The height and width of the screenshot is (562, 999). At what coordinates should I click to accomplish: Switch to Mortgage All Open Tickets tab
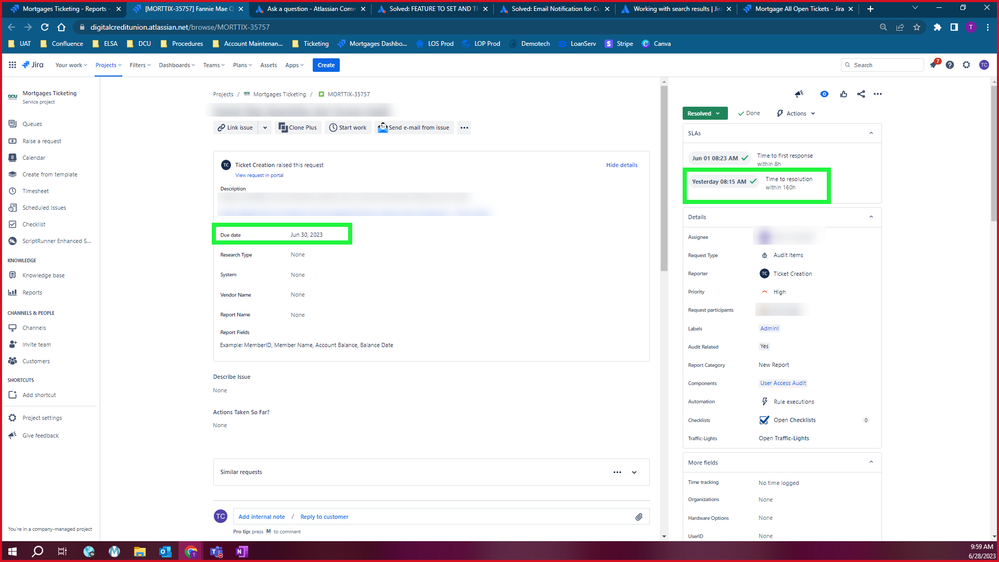(x=799, y=9)
